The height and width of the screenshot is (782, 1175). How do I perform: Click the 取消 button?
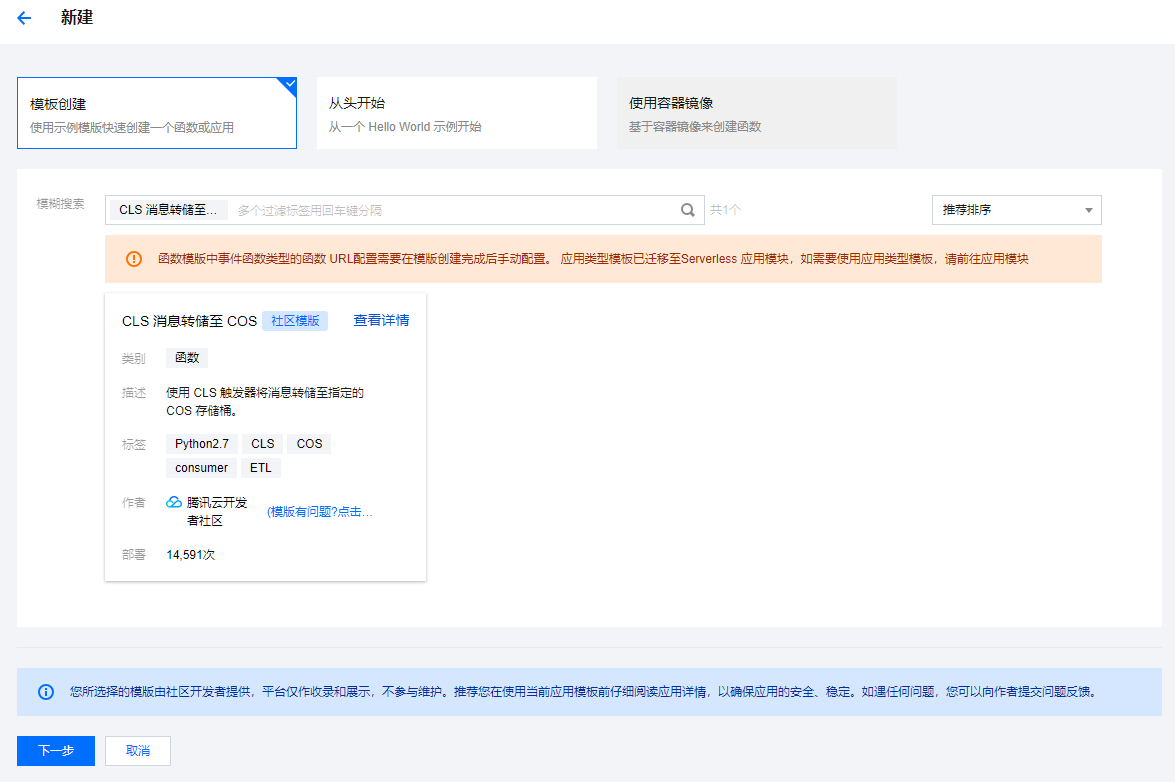[x=138, y=751]
